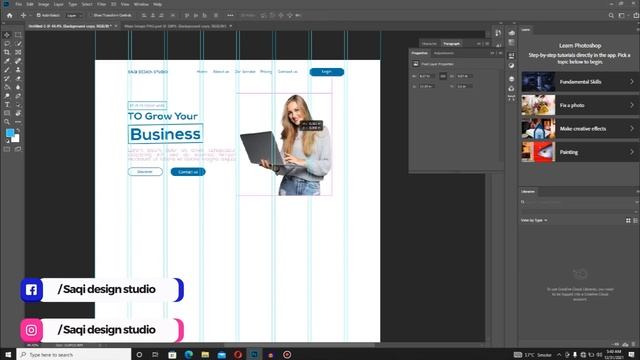The height and width of the screenshot is (360, 640).
Task: Open Fundamental Skills tutorial
Action: [579, 82]
